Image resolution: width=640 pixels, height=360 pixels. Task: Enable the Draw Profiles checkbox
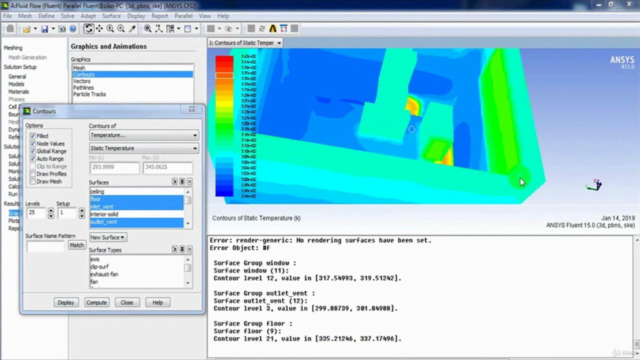point(33,174)
